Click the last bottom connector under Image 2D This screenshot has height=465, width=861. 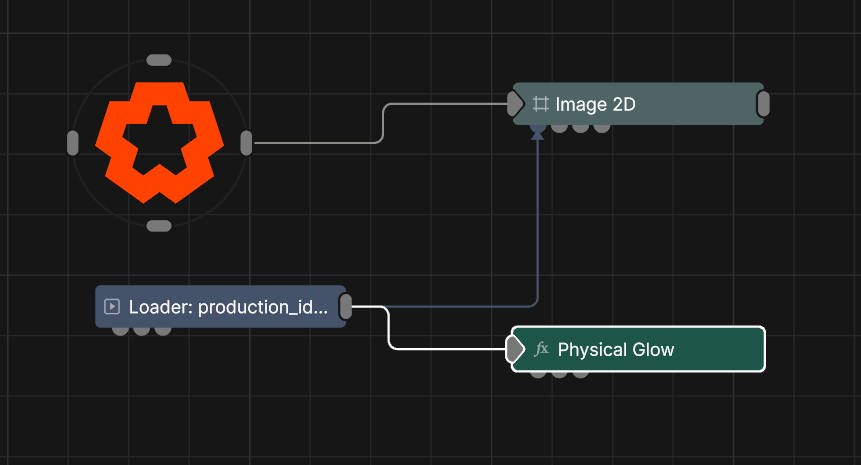(601, 128)
